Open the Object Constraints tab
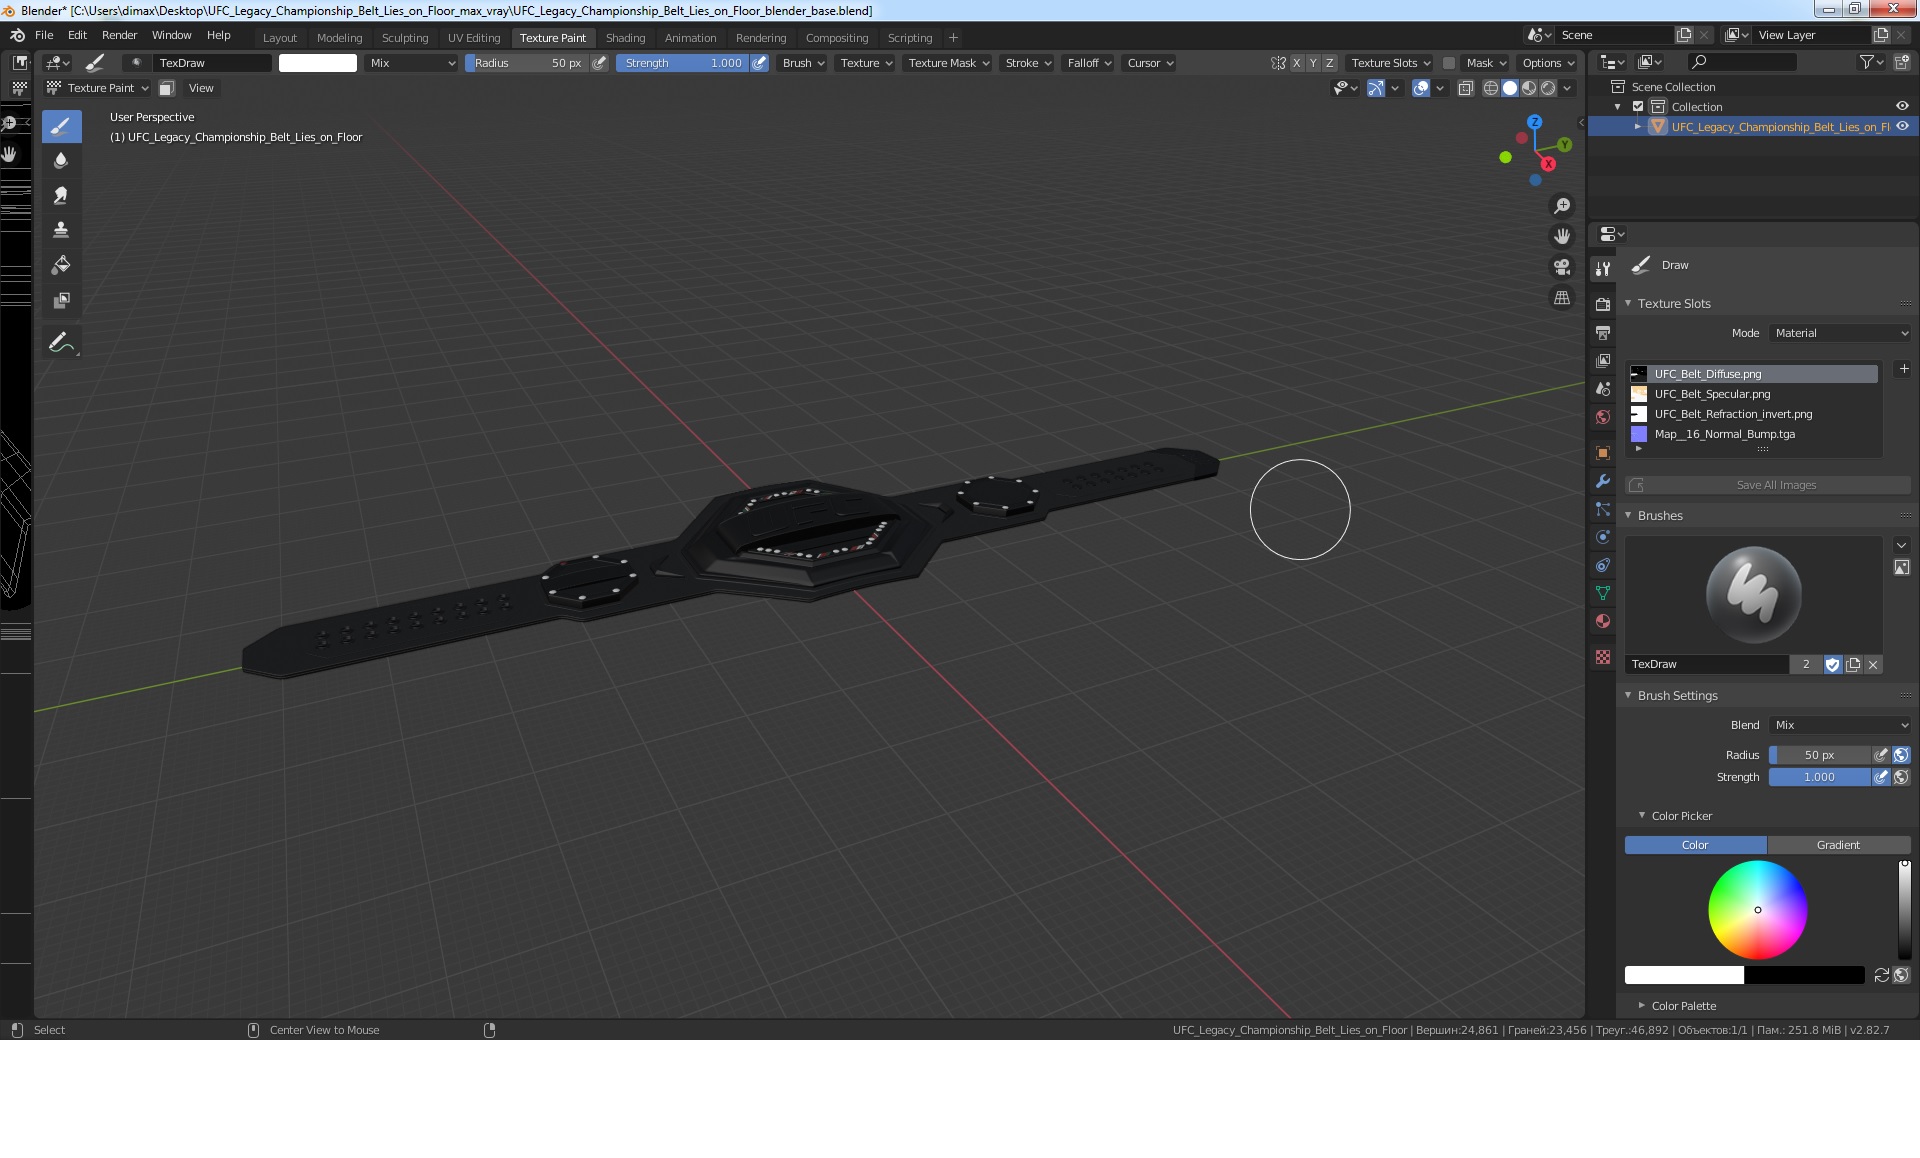The height and width of the screenshot is (1158, 1920). (1603, 565)
